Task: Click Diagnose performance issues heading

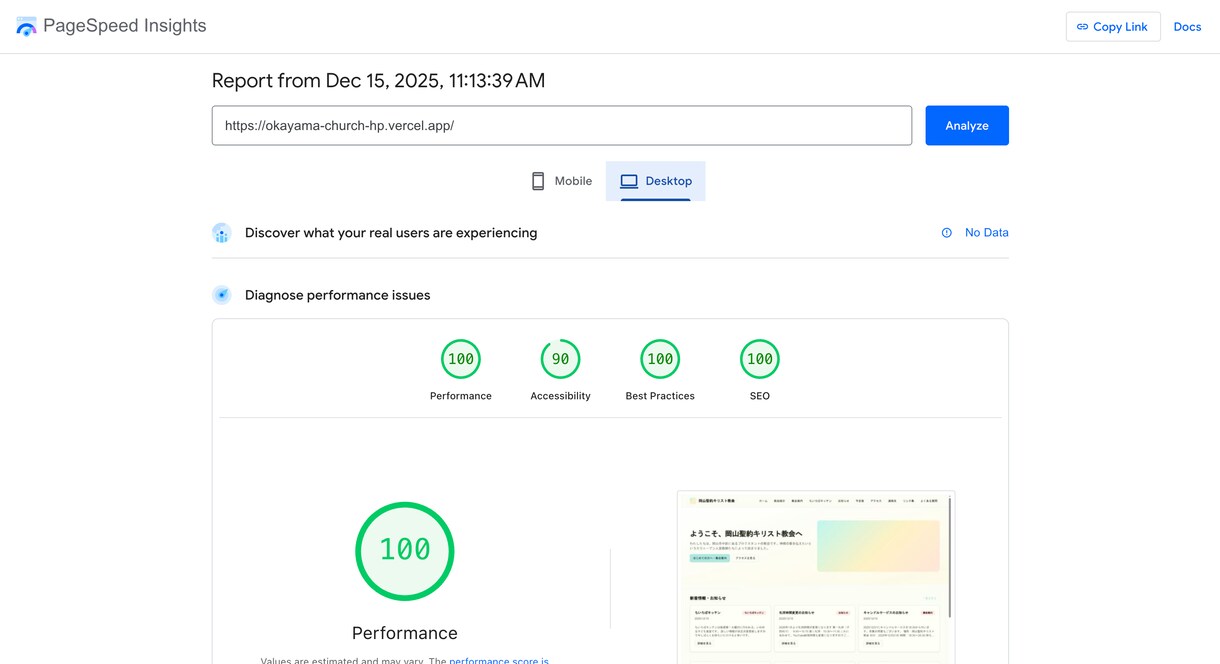Action: 338,295
